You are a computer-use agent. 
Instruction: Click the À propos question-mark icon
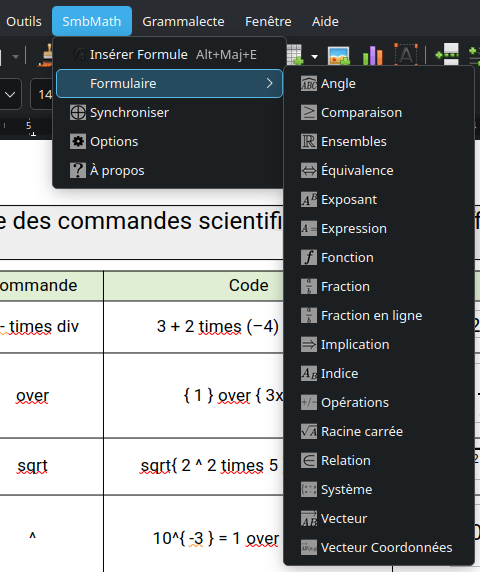click(x=78, y=170)
